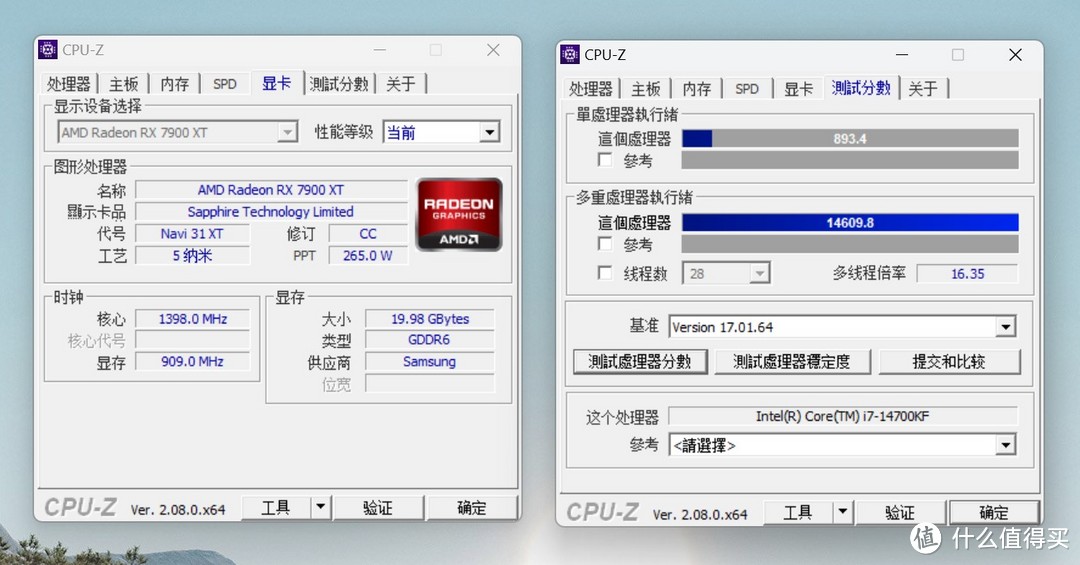The width and height of the screenshot is (1080, 565).
Task: Click the 5 纳米 process field
Action: click(x=192, y=256)
